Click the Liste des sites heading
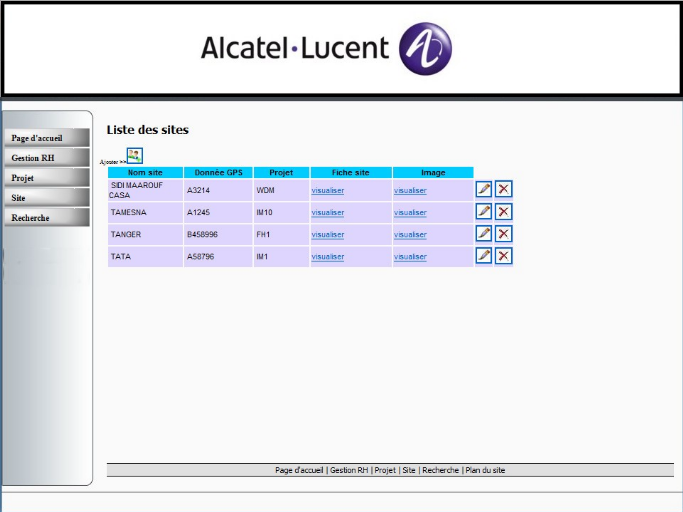 (148, 130)
